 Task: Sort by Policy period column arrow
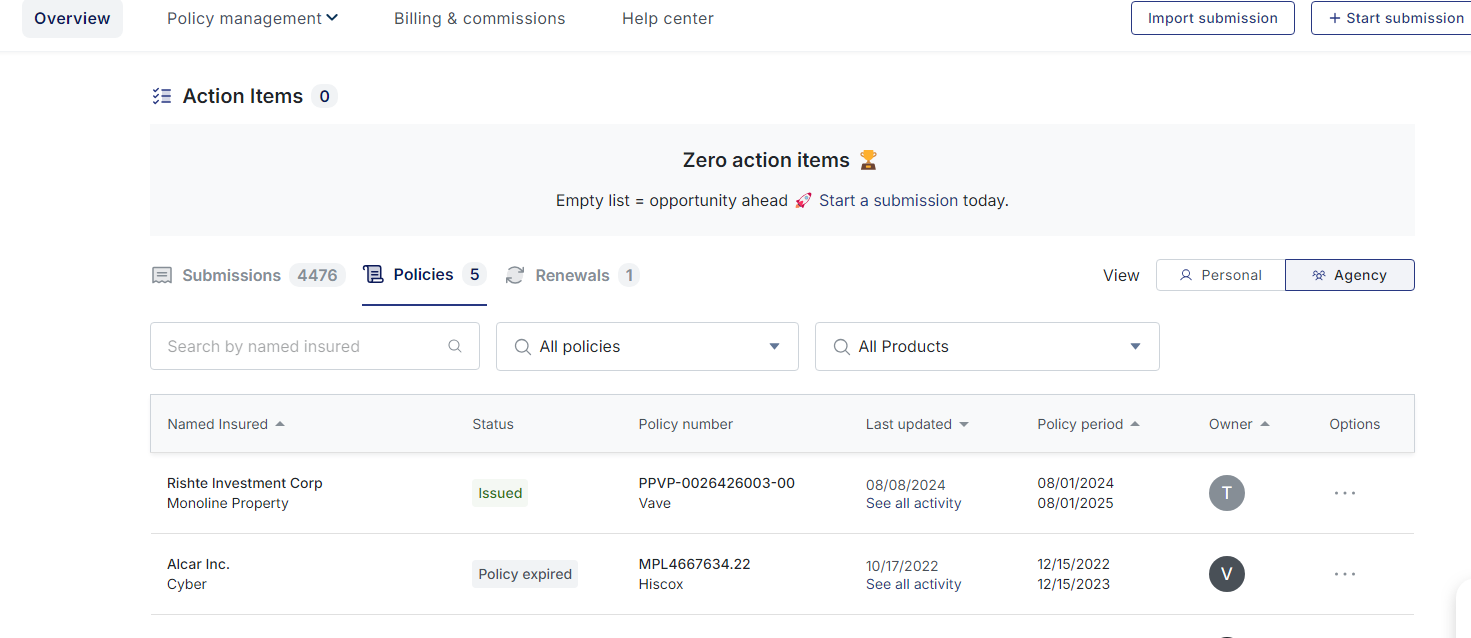[x=1135, y=424]
